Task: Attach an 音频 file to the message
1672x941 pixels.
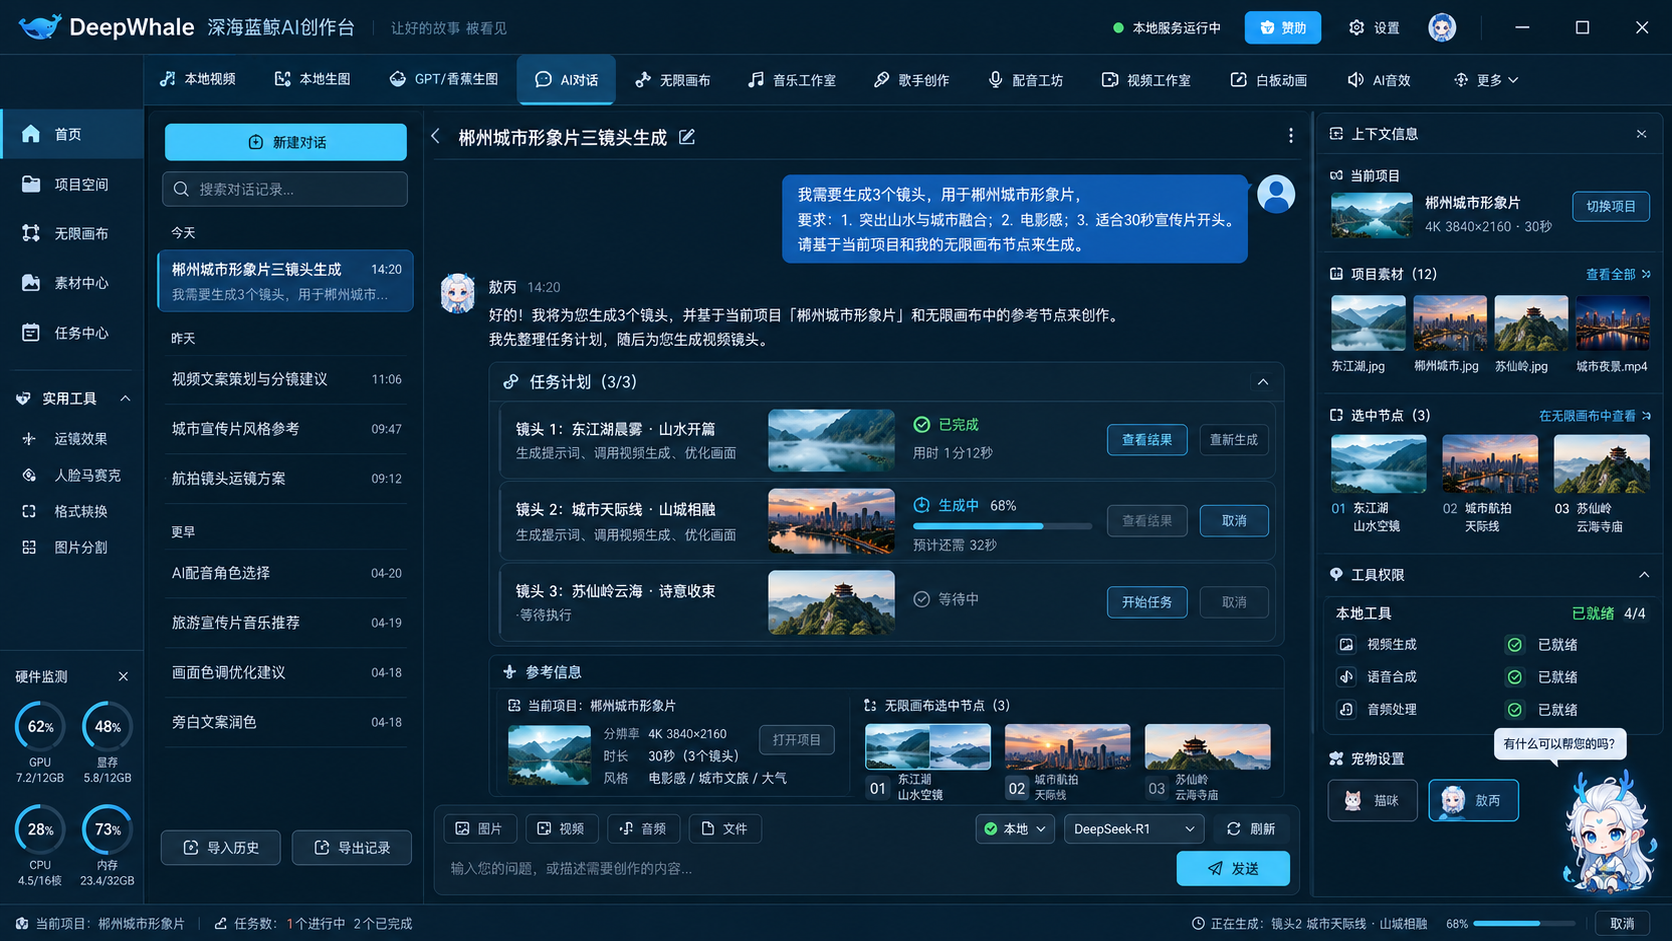Action: [x=643, y=829]
